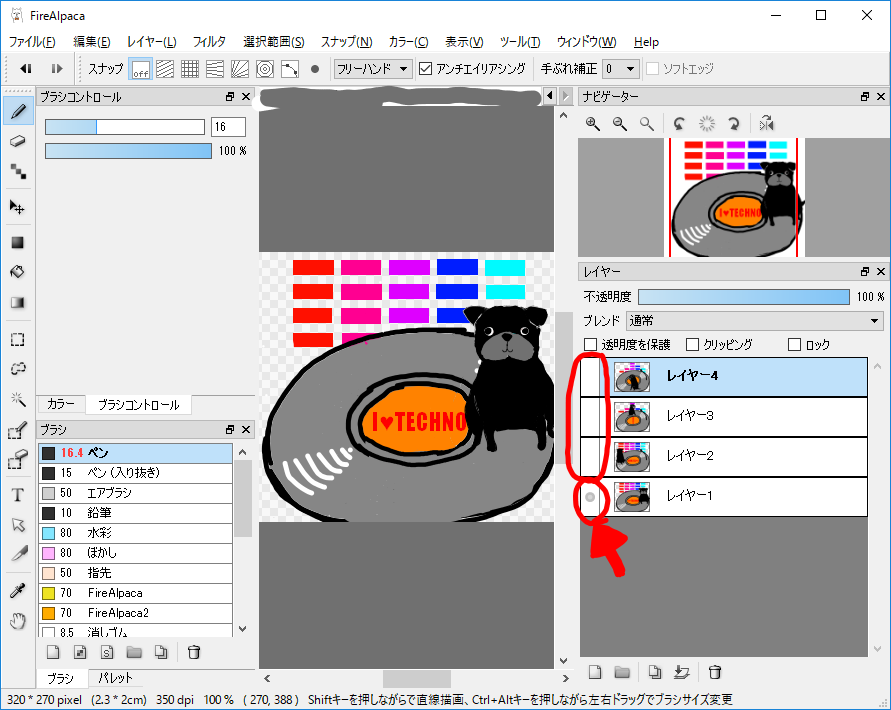Select the Select Eraser tool
The width and height of the screenshot is (891, 710).
click(18, 459)
